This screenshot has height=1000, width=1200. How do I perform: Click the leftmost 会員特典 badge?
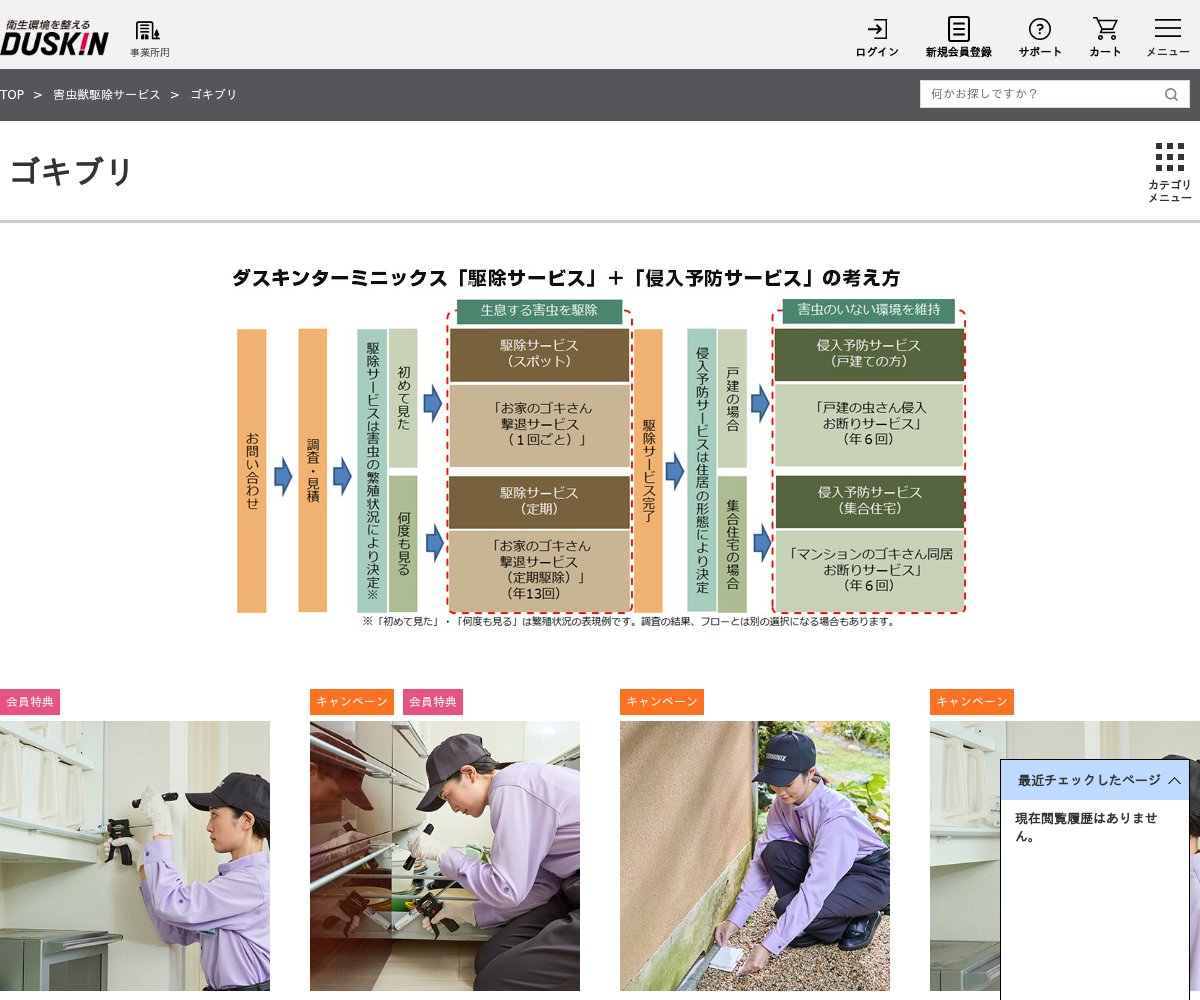[x=30, y=702]
